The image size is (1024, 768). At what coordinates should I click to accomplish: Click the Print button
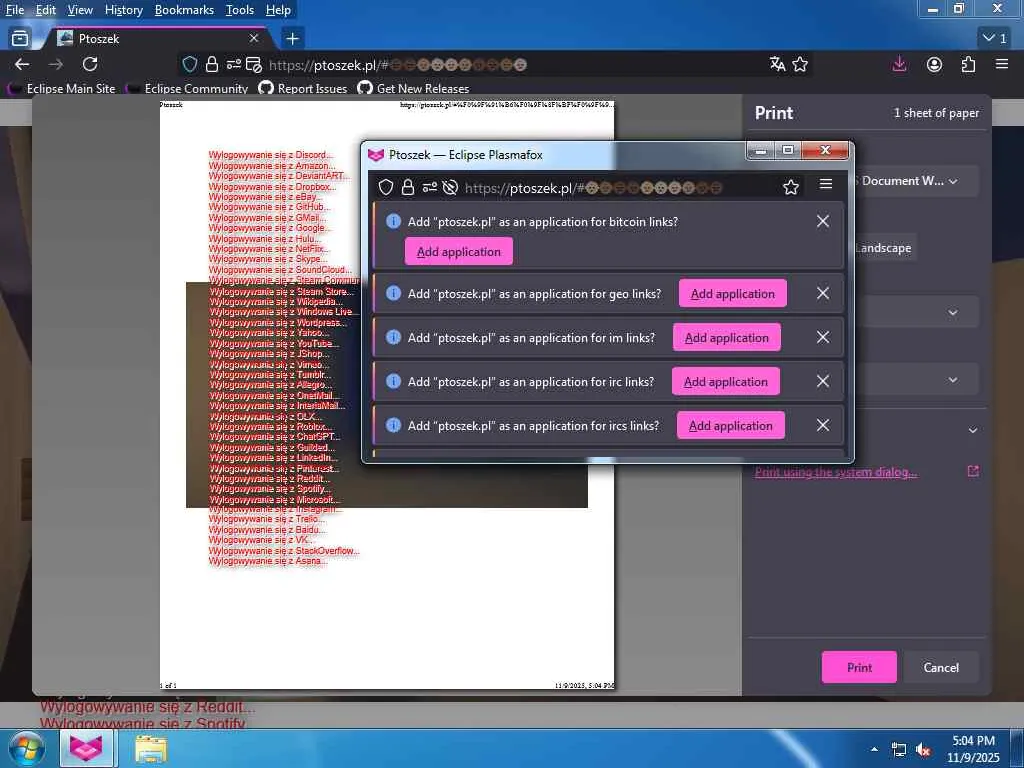pyautogui.click(x=859, y=667)
